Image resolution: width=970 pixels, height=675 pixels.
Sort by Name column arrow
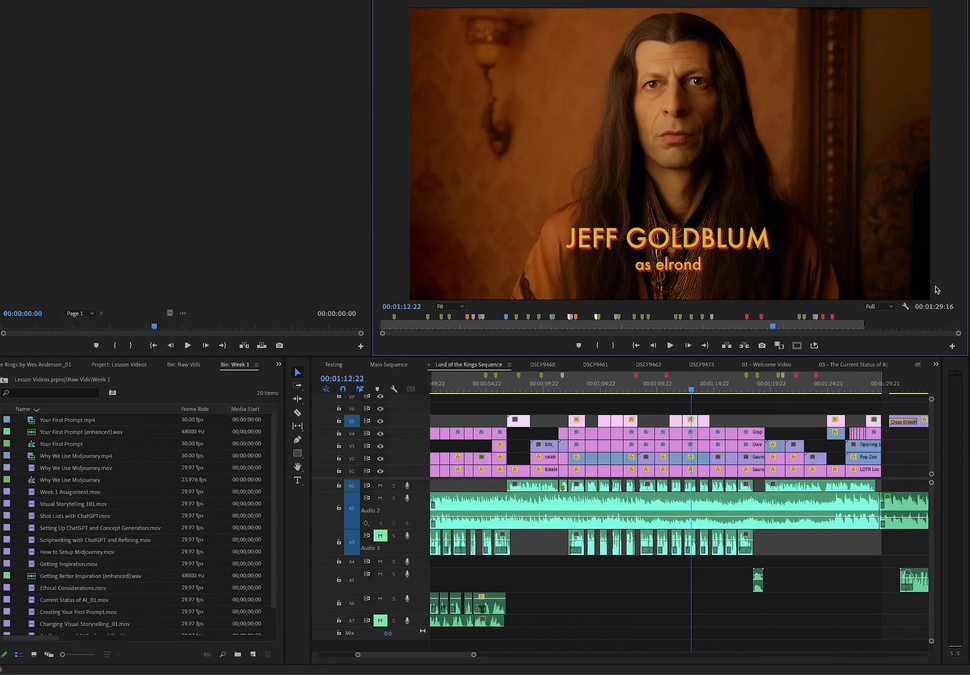coord(36,410)
